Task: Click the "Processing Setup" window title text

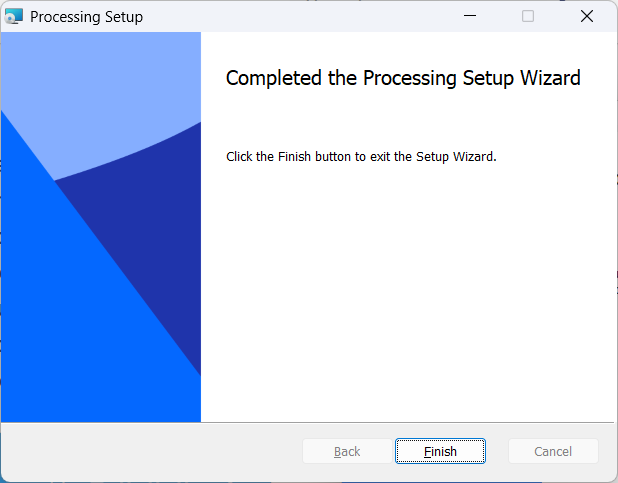Action: click(86, 17)
